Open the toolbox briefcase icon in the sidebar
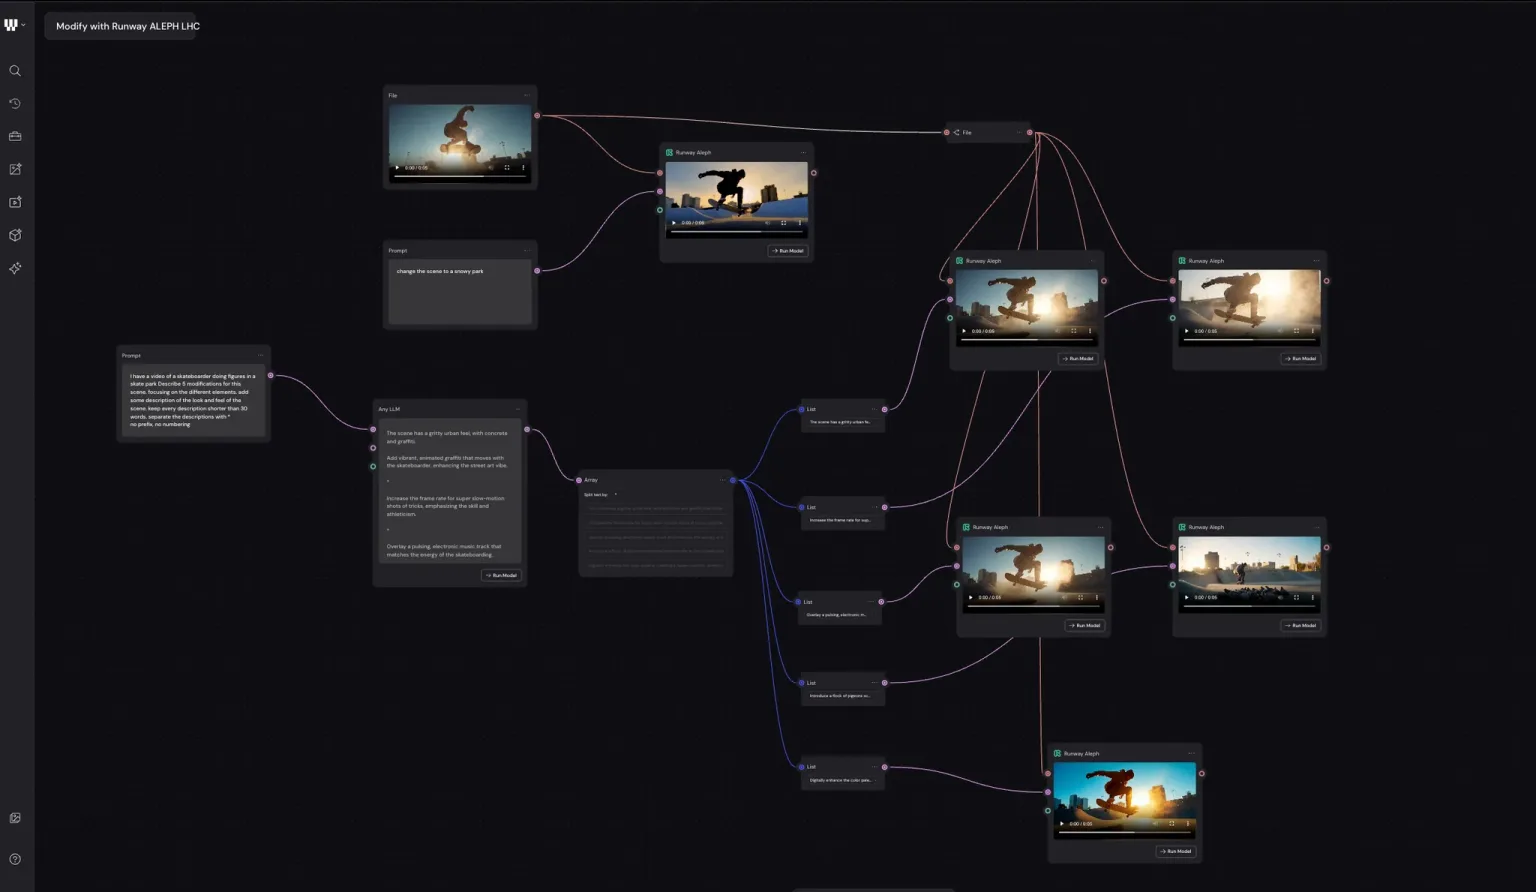 pyautogui.click(x=15, y=136)
